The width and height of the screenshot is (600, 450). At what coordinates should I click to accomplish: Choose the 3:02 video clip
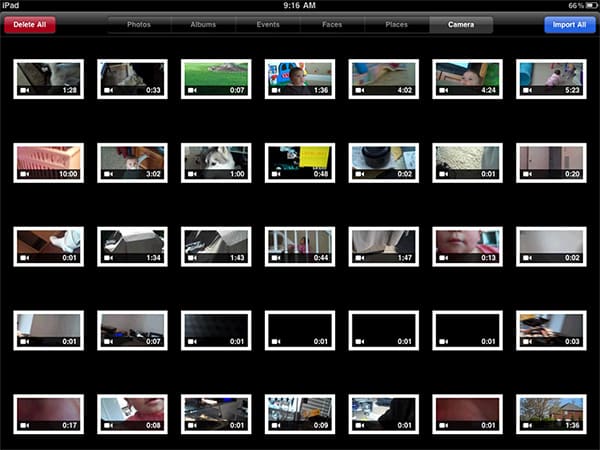point(132,163)
